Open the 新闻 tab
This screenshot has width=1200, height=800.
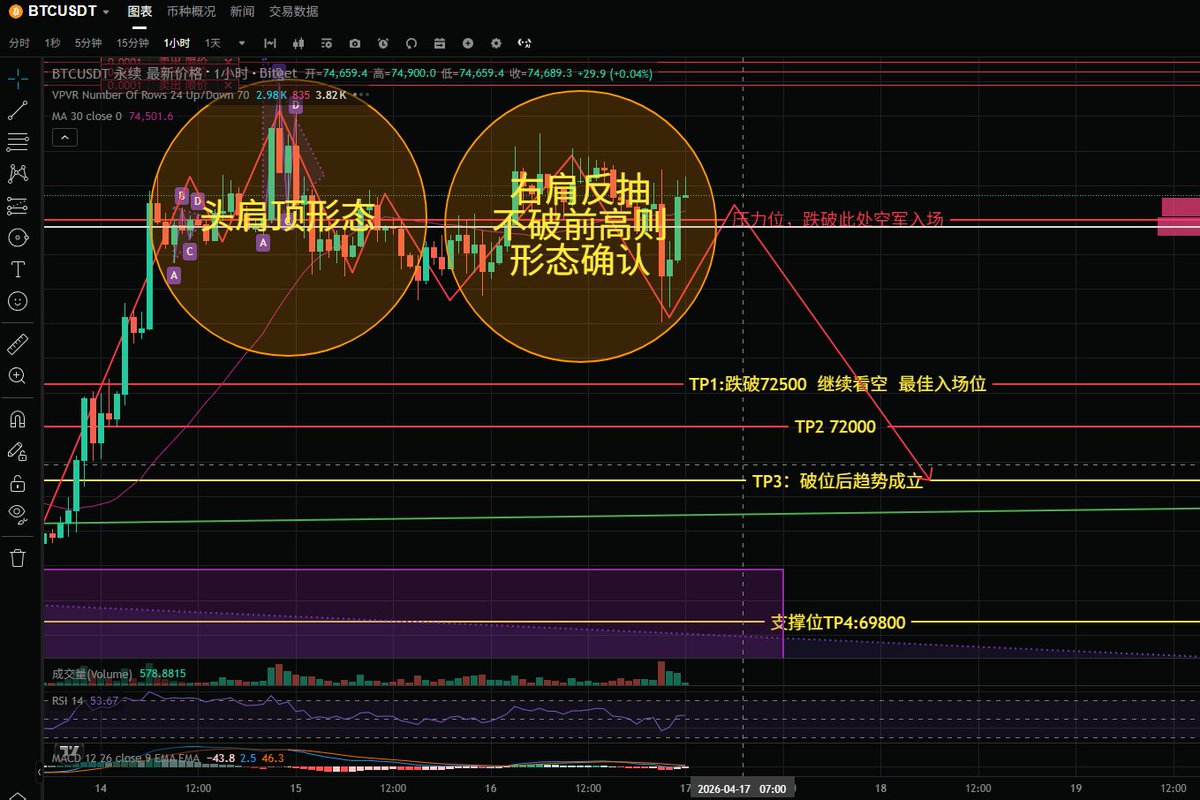(x=241, y=12)
